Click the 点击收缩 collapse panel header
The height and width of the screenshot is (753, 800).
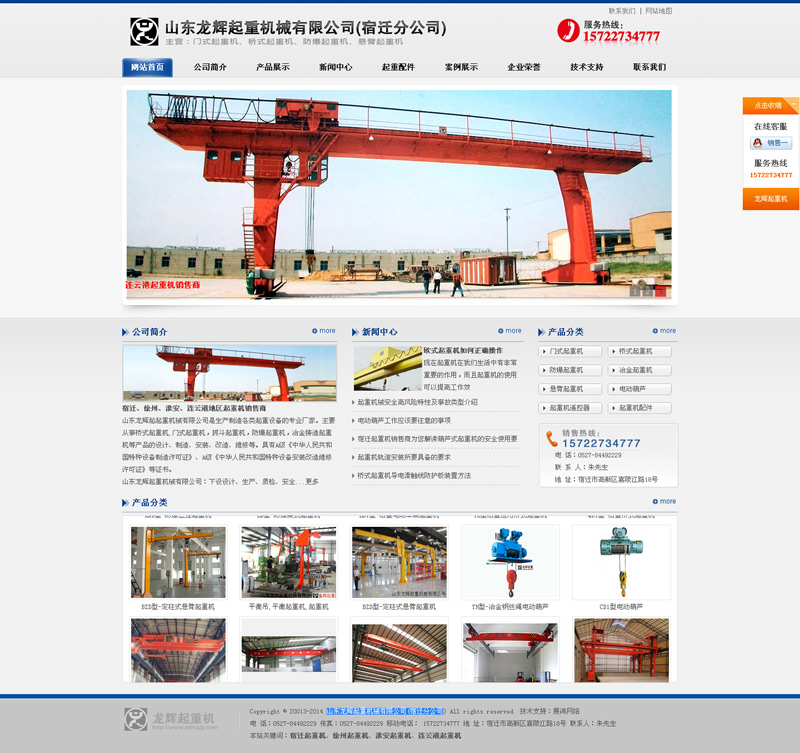(770, 105)
